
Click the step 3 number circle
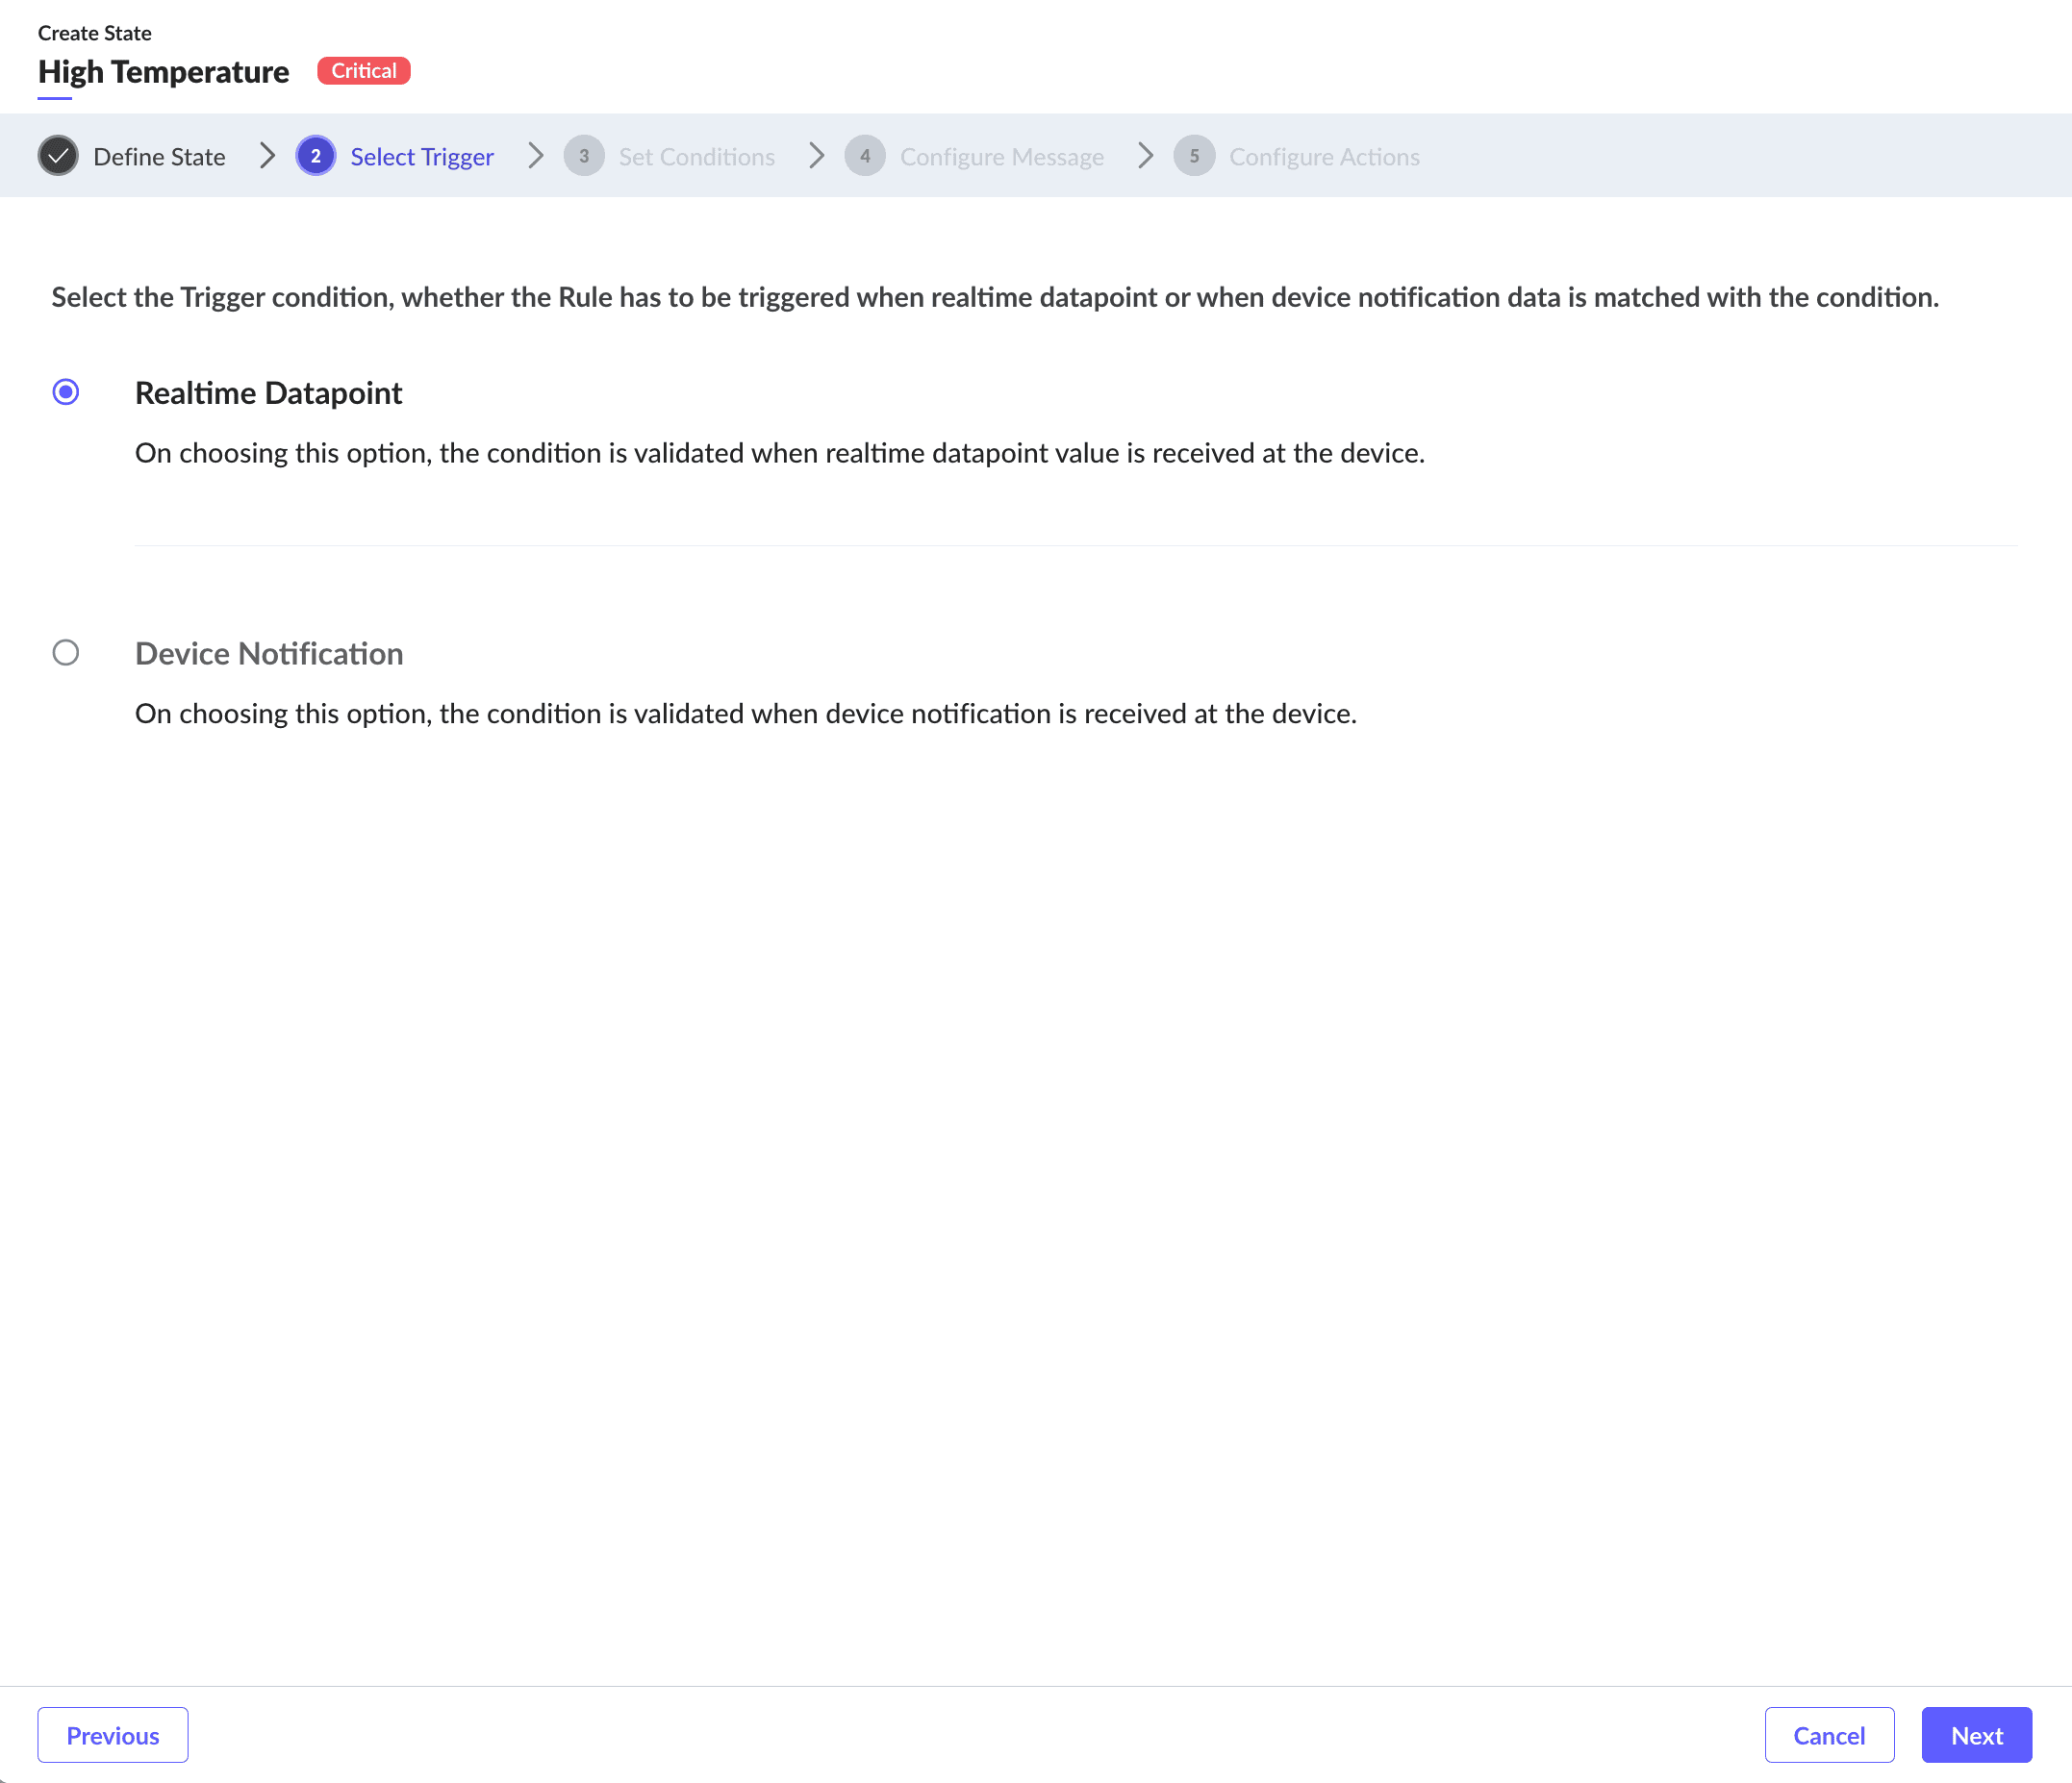click(584, 156)
